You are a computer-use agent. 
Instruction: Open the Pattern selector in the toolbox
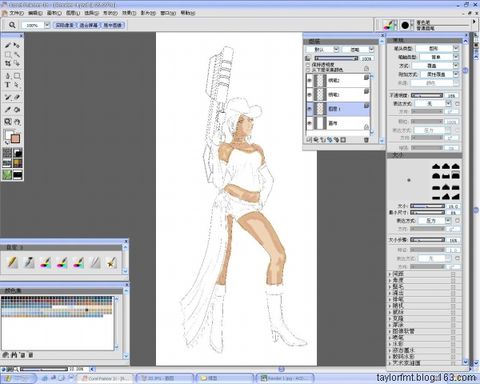(7, 163)
